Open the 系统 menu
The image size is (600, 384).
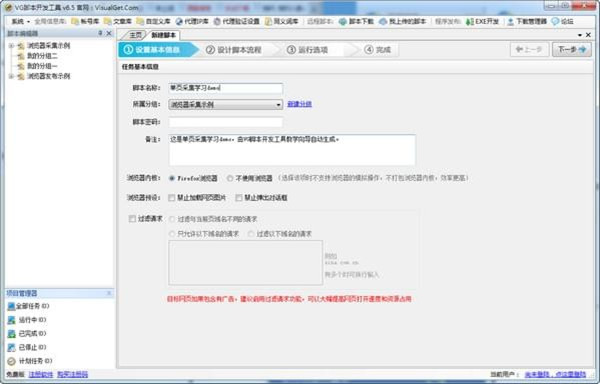coord(20,21)
